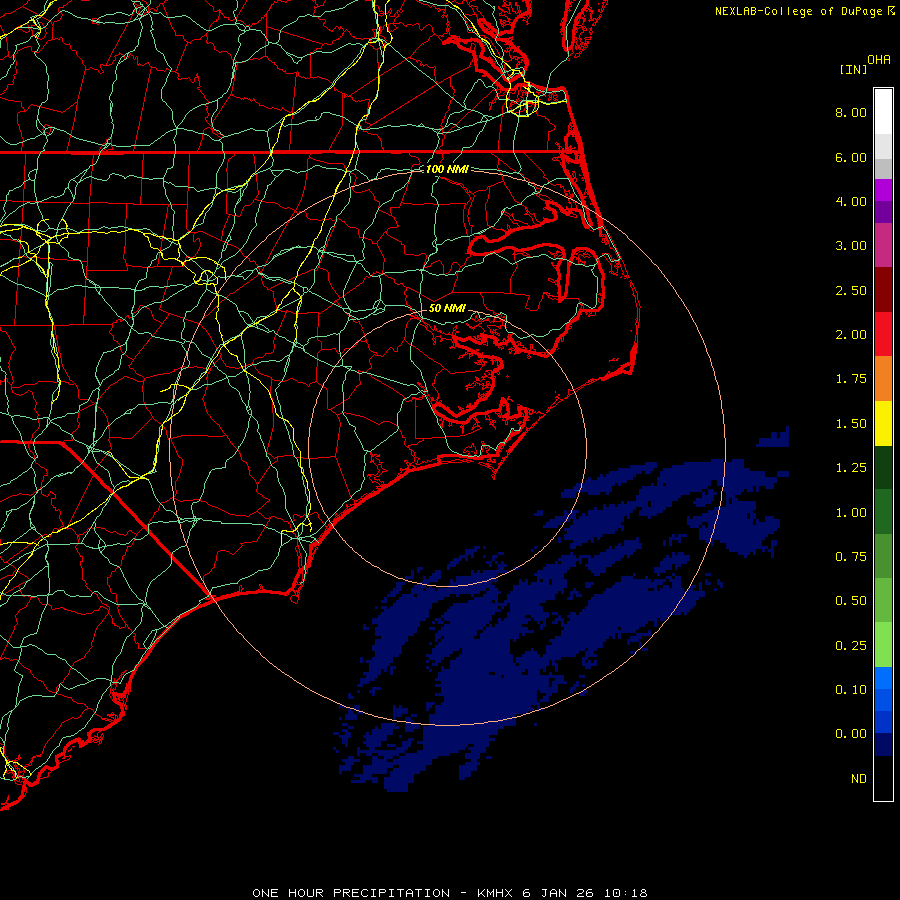
Task: Click the 2.50 legend value
Action: [x=851, y=290]
